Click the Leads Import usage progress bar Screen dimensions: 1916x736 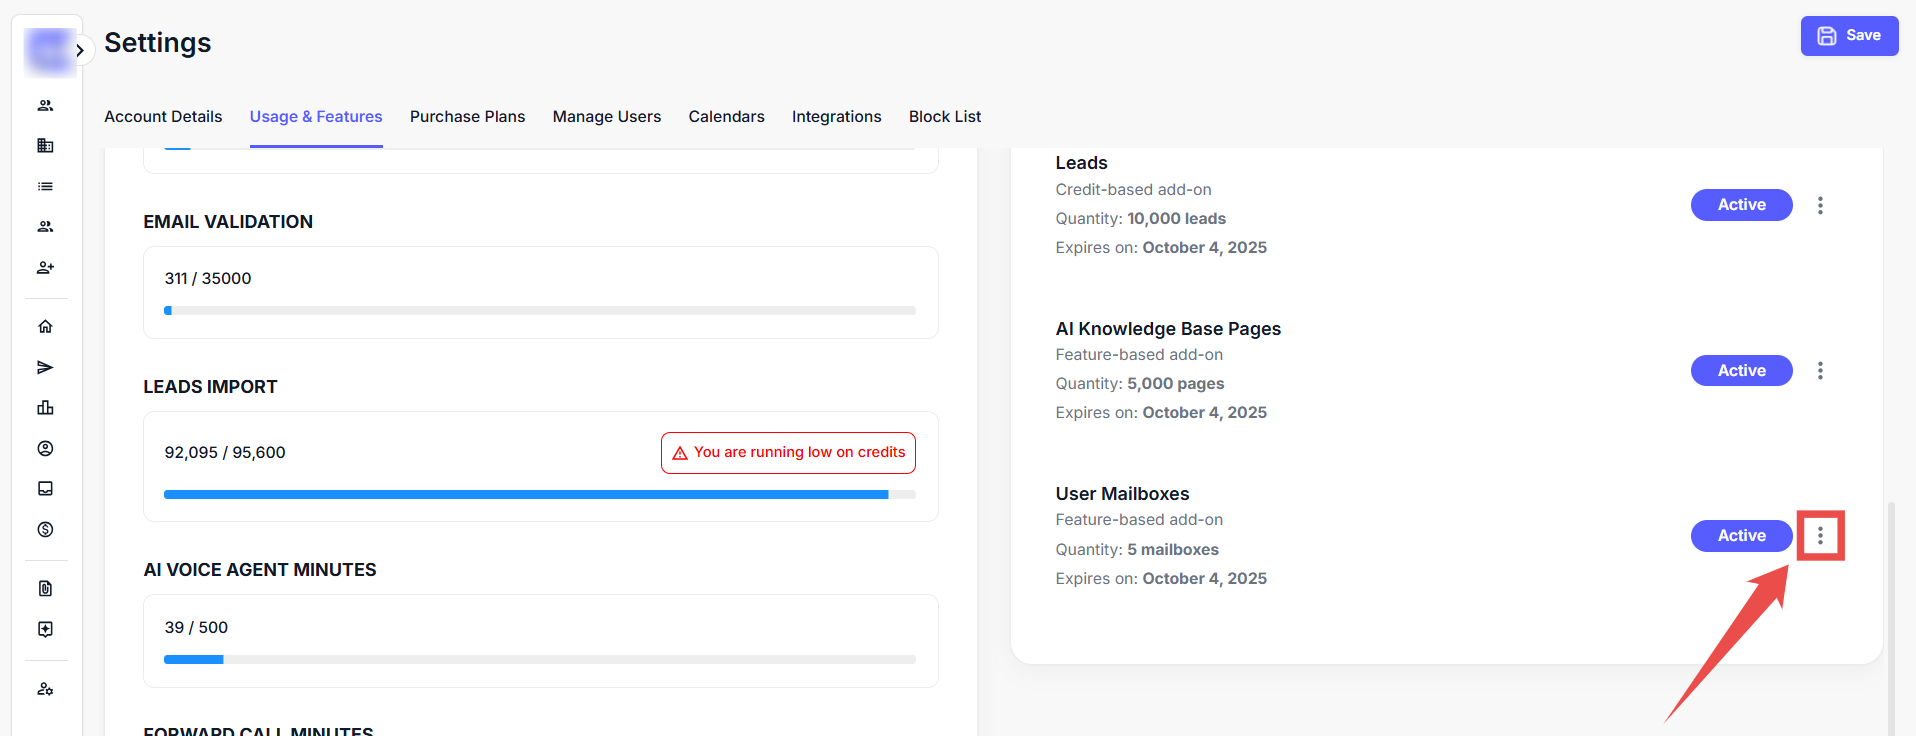tap(539, 494)
